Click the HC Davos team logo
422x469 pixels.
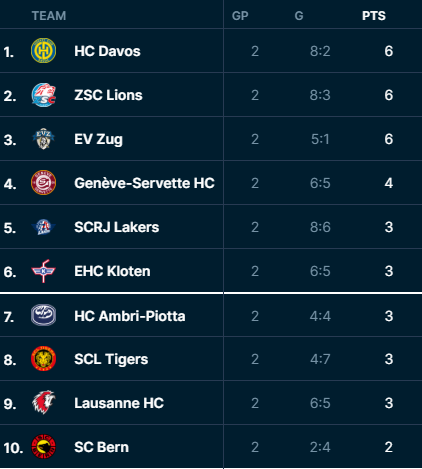(43, 51)
